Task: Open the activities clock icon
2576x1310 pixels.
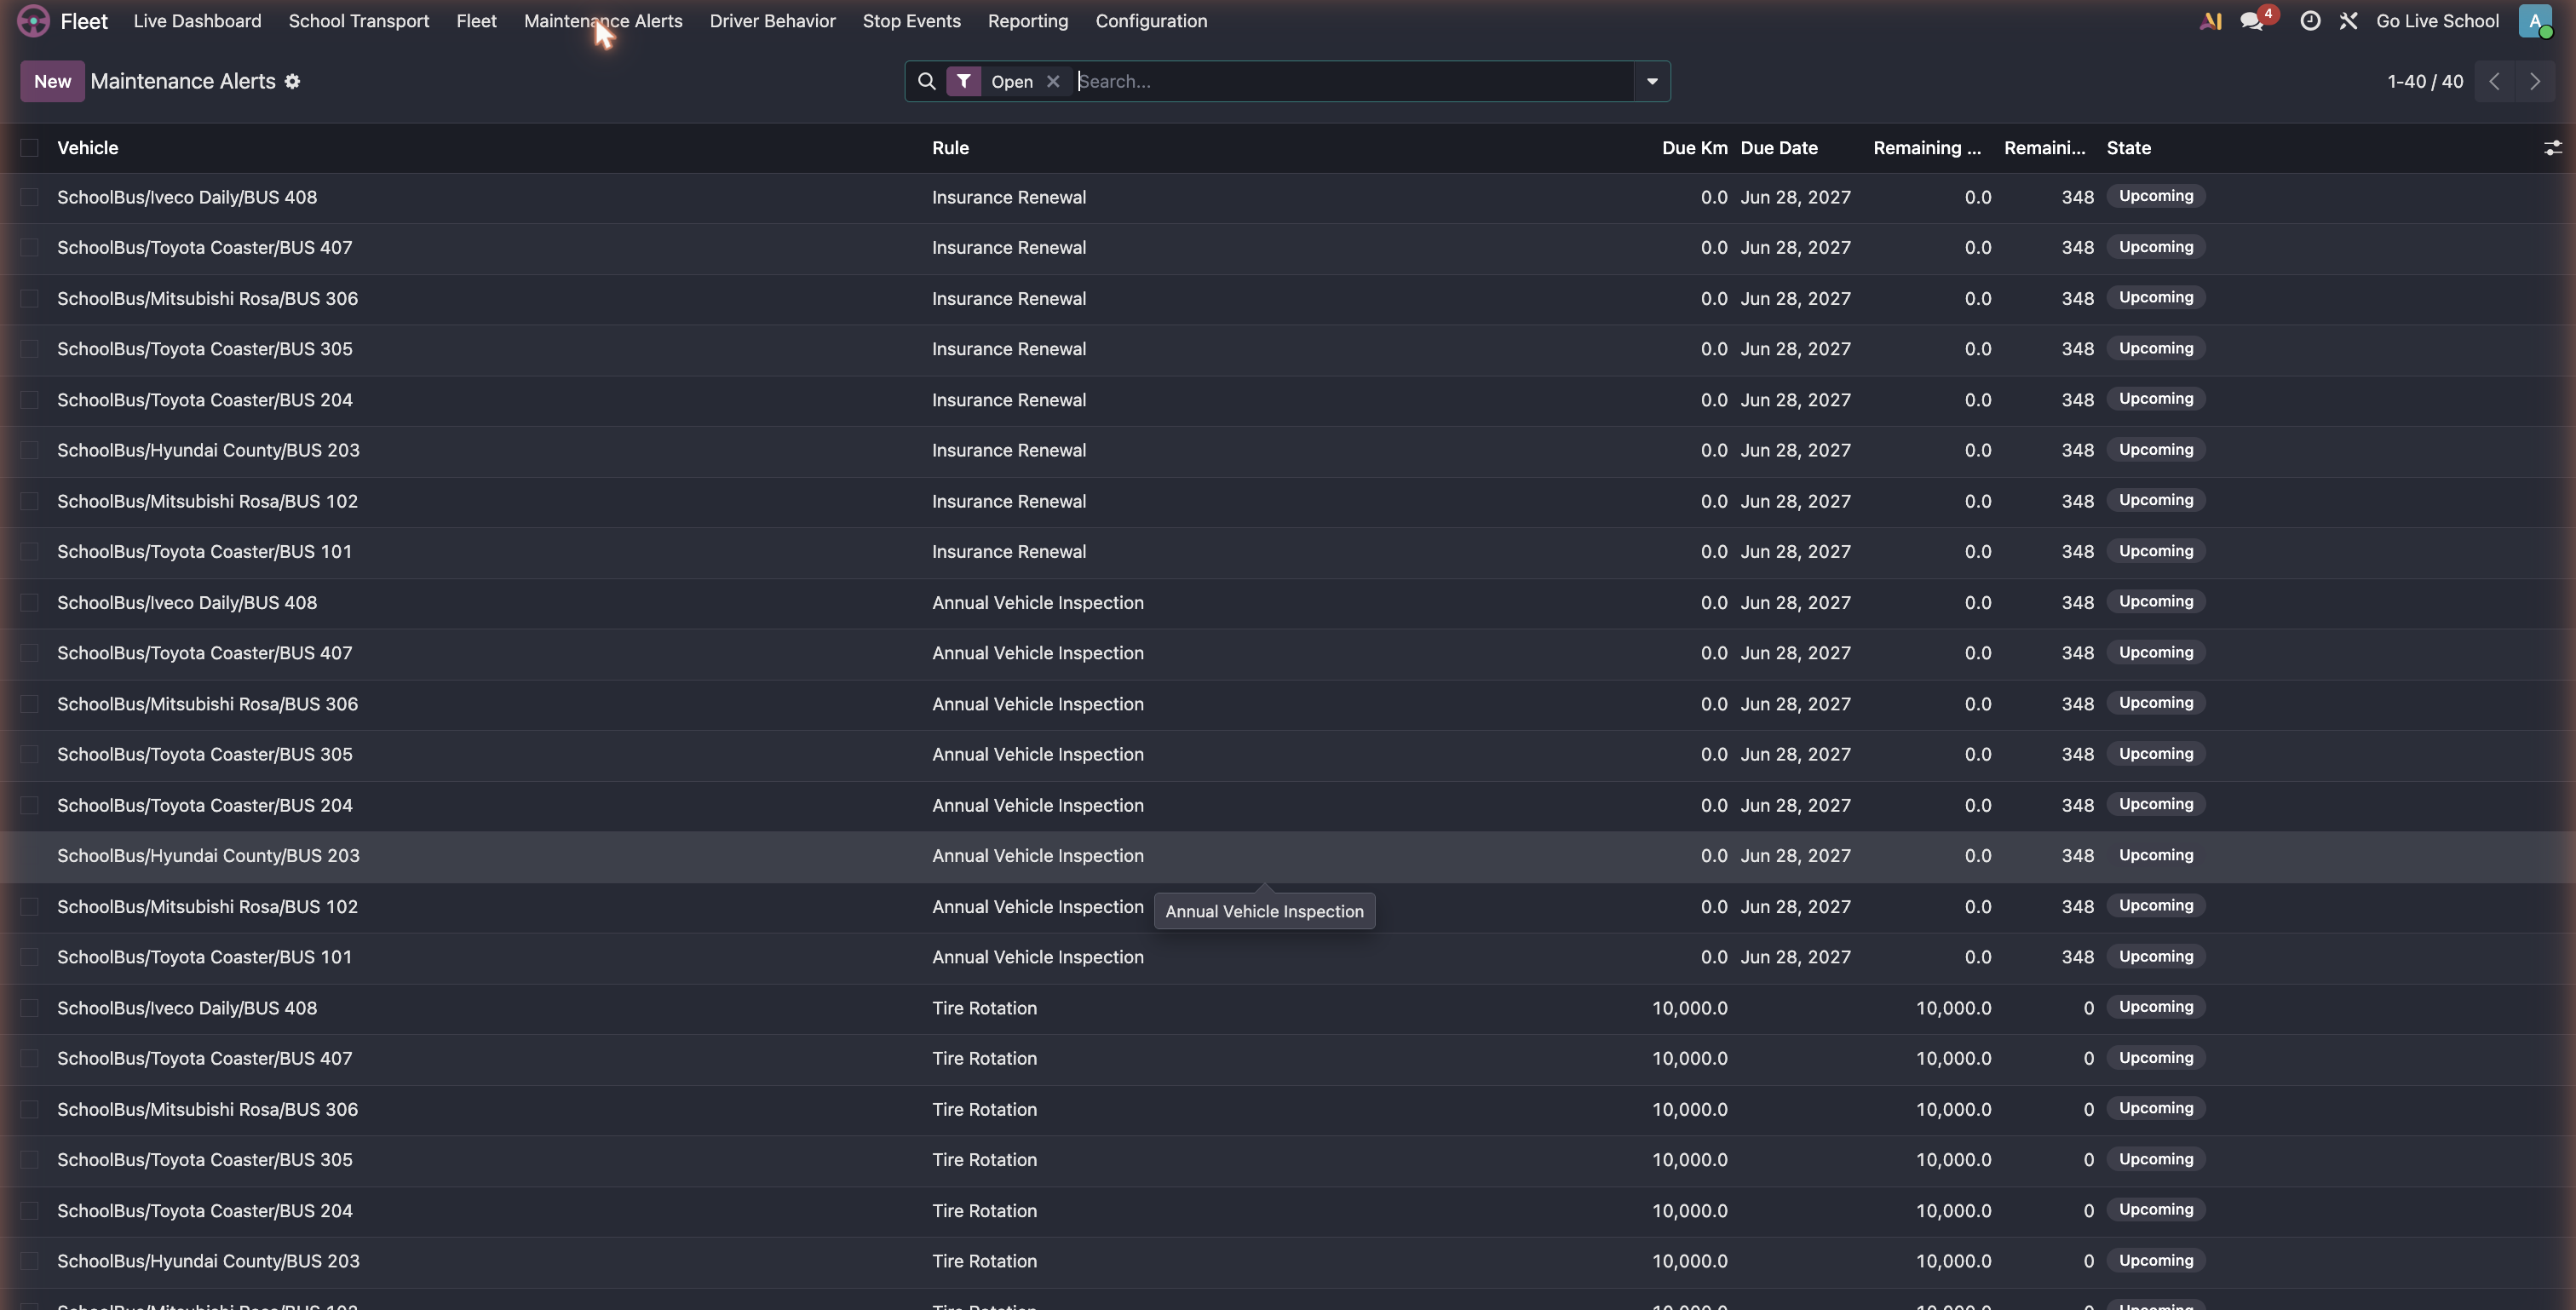Action: point(2310,21)
